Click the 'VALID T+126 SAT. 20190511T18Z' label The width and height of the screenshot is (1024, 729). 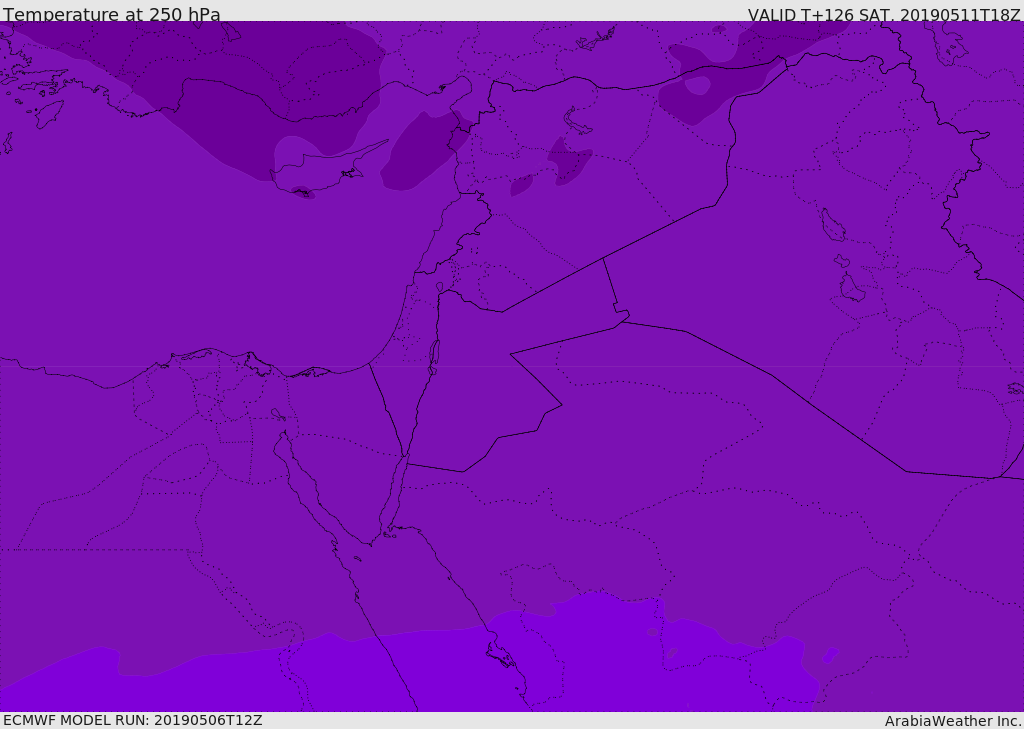[884, 14]
